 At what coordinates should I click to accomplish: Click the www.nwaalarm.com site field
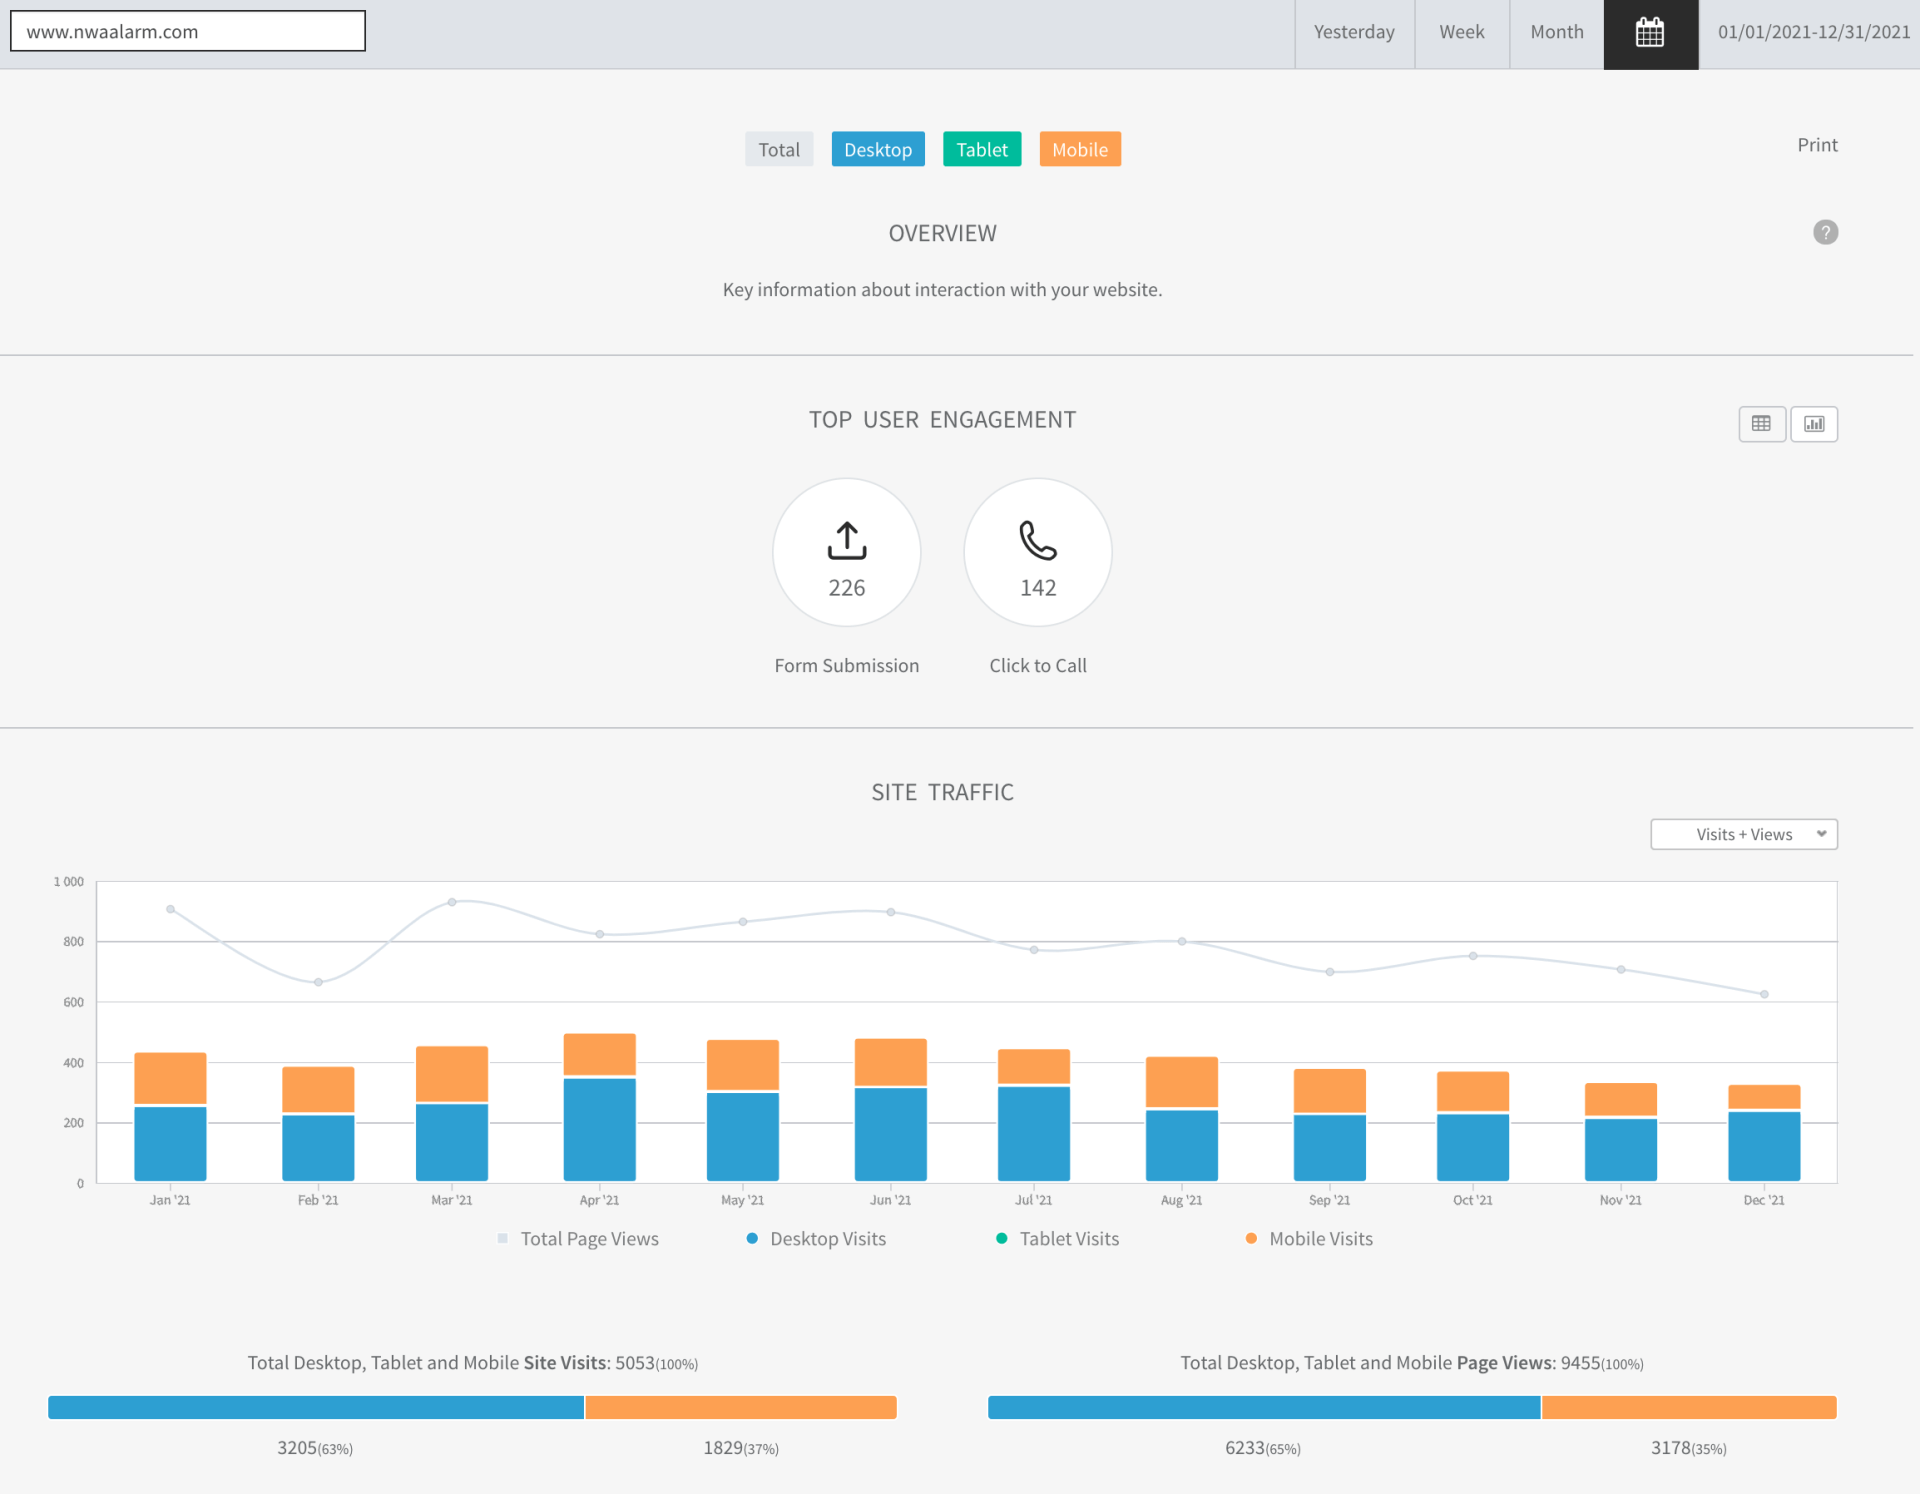187,31
